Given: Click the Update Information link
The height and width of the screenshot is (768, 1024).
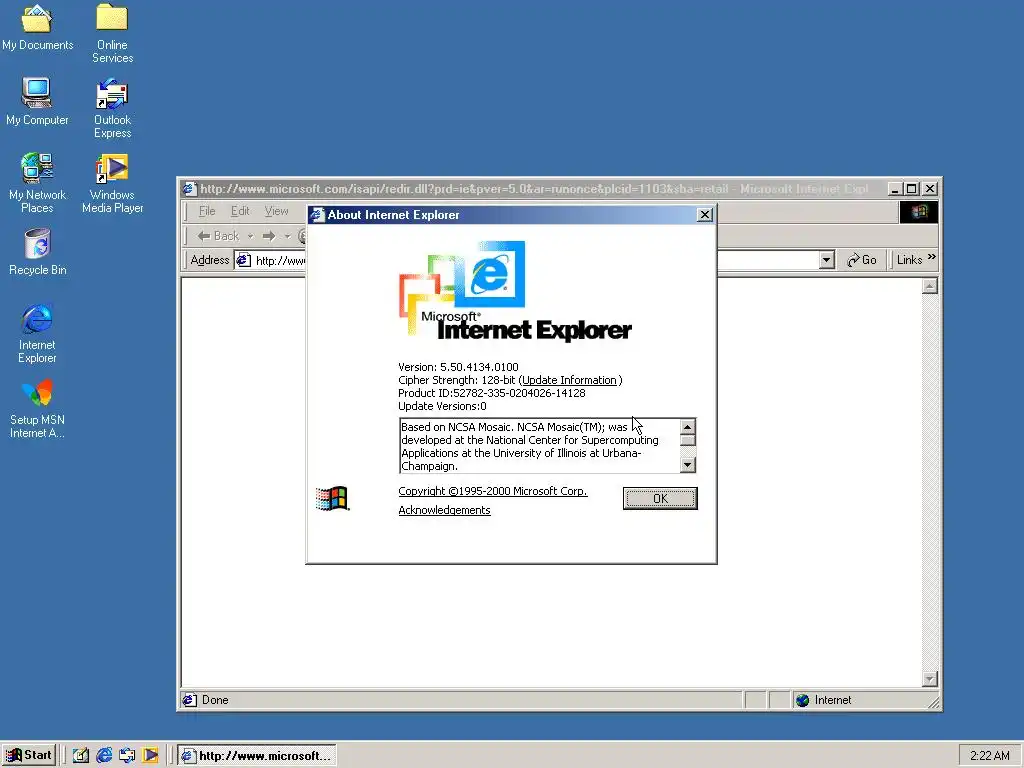Looking at the screenshot, I should pos(569,380).
